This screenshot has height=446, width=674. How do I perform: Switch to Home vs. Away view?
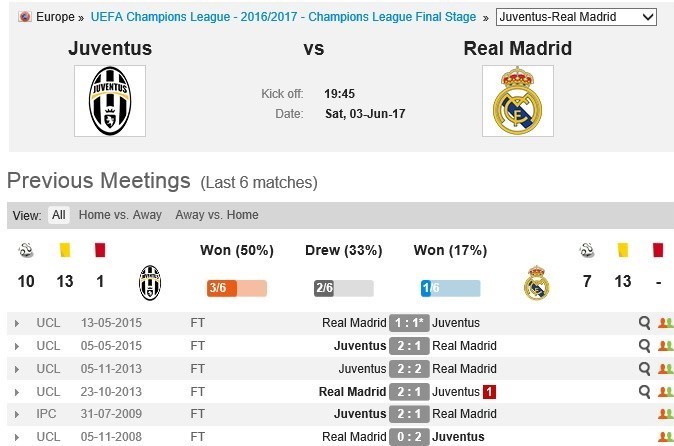[120, 215]
